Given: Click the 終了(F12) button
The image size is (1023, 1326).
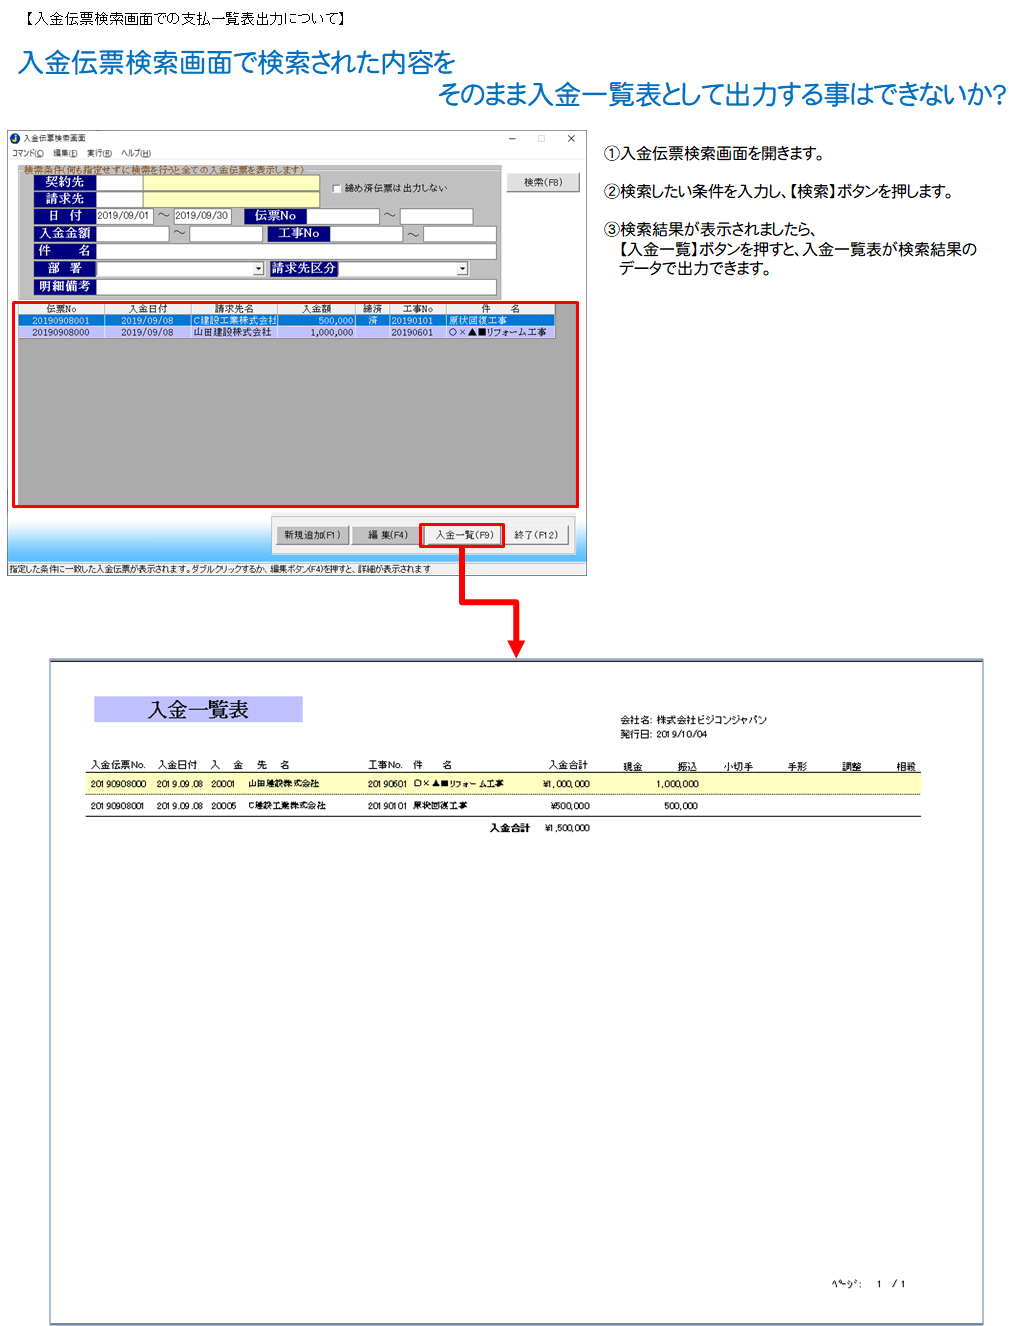Looking at the screenshot, I should 536,535.
